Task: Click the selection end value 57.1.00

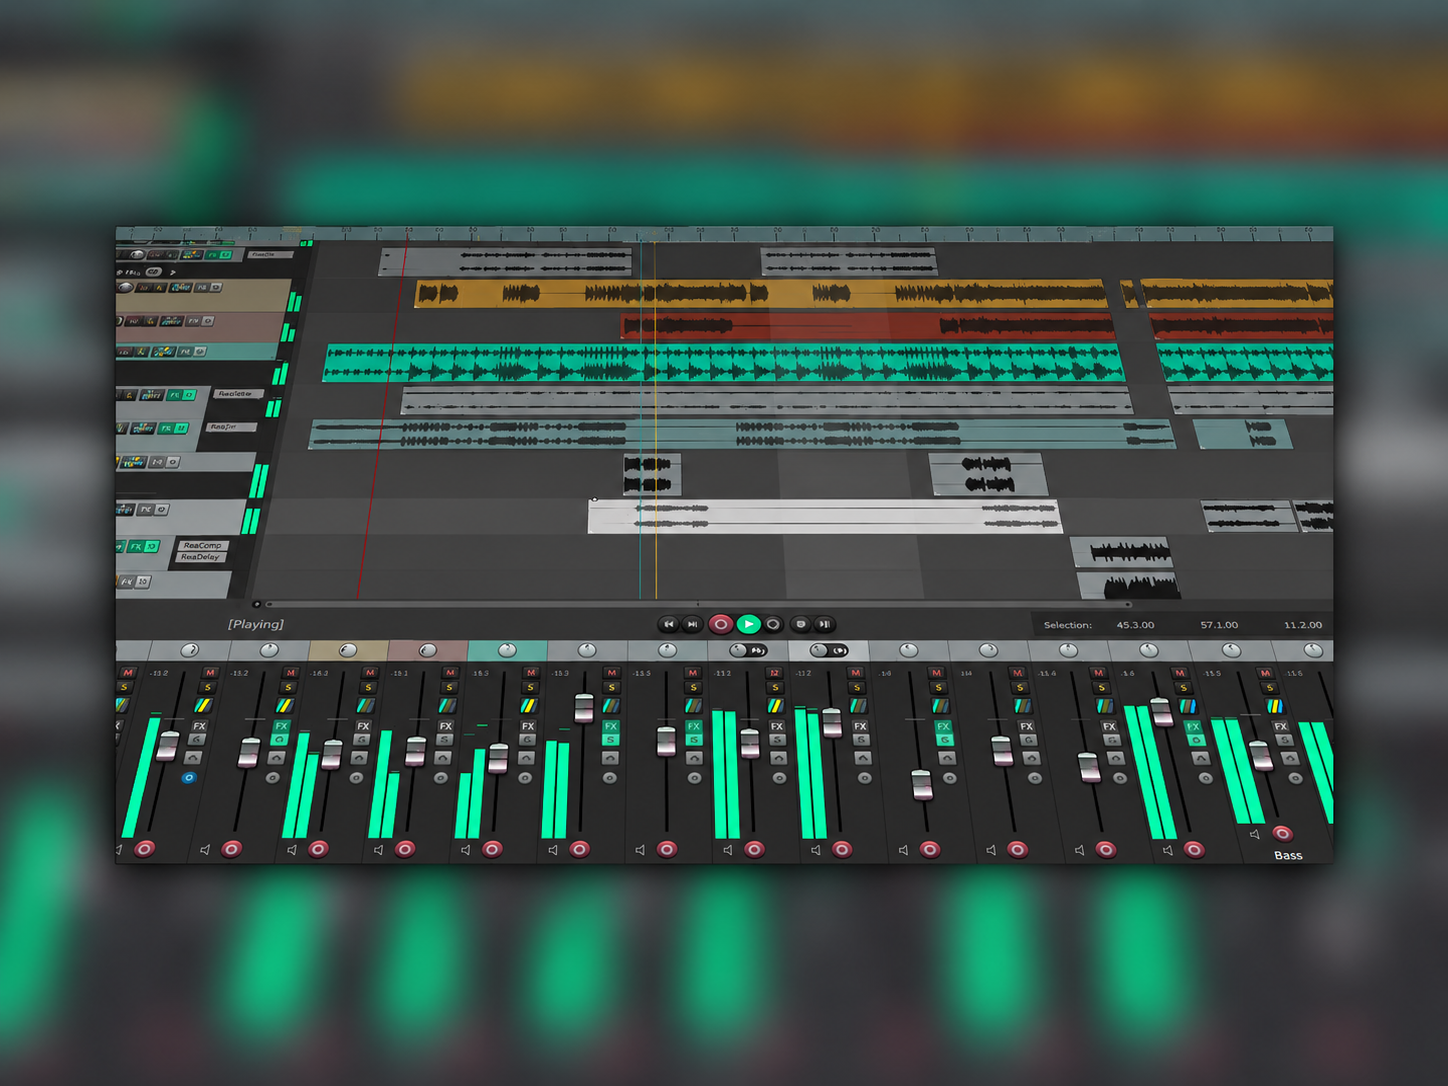Action: point(1219,625)
